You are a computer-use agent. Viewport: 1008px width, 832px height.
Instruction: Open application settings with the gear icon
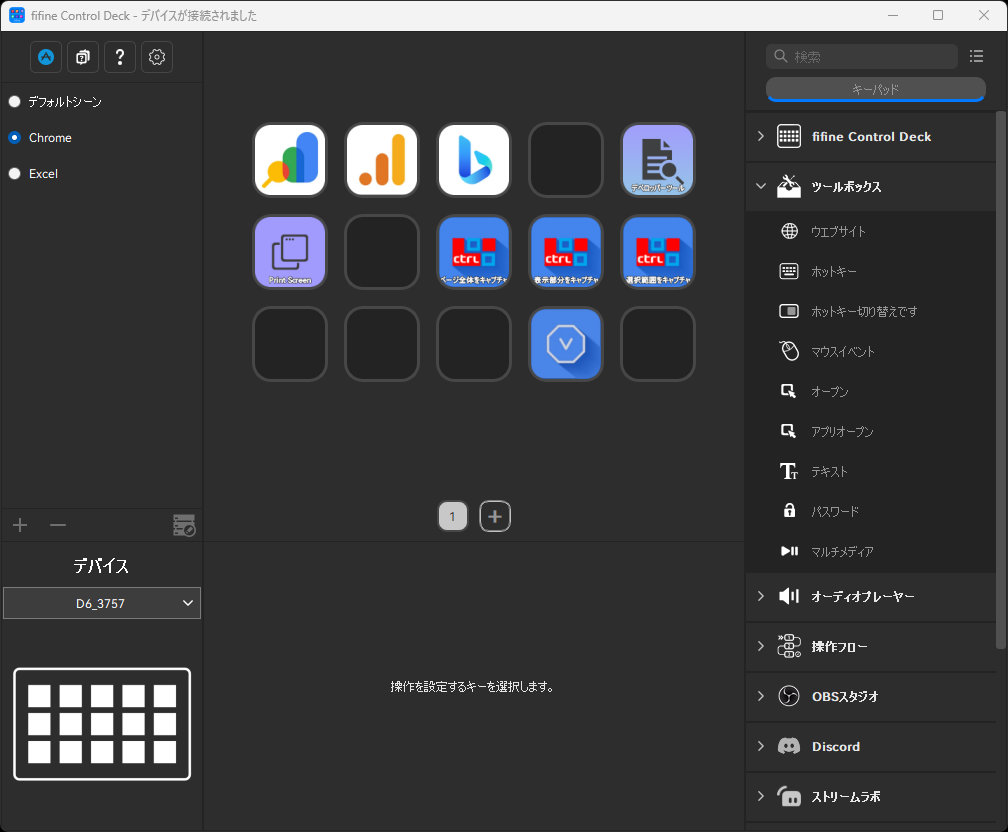(x=156, y=57)
